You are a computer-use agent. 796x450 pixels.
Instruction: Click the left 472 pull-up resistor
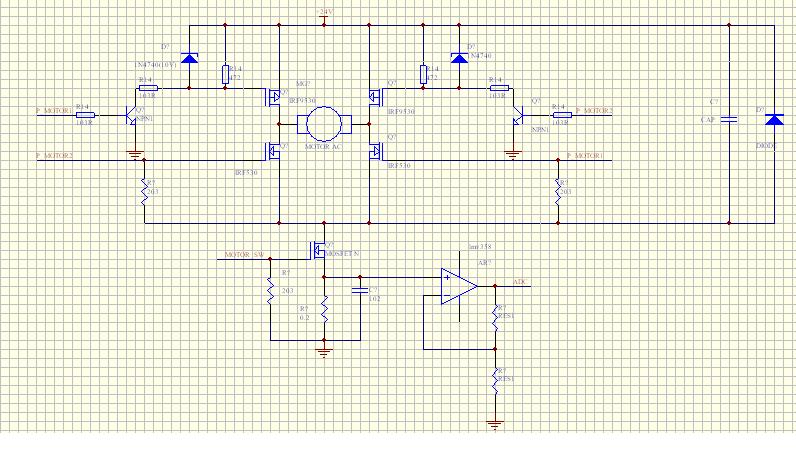(x=225, y=72)
